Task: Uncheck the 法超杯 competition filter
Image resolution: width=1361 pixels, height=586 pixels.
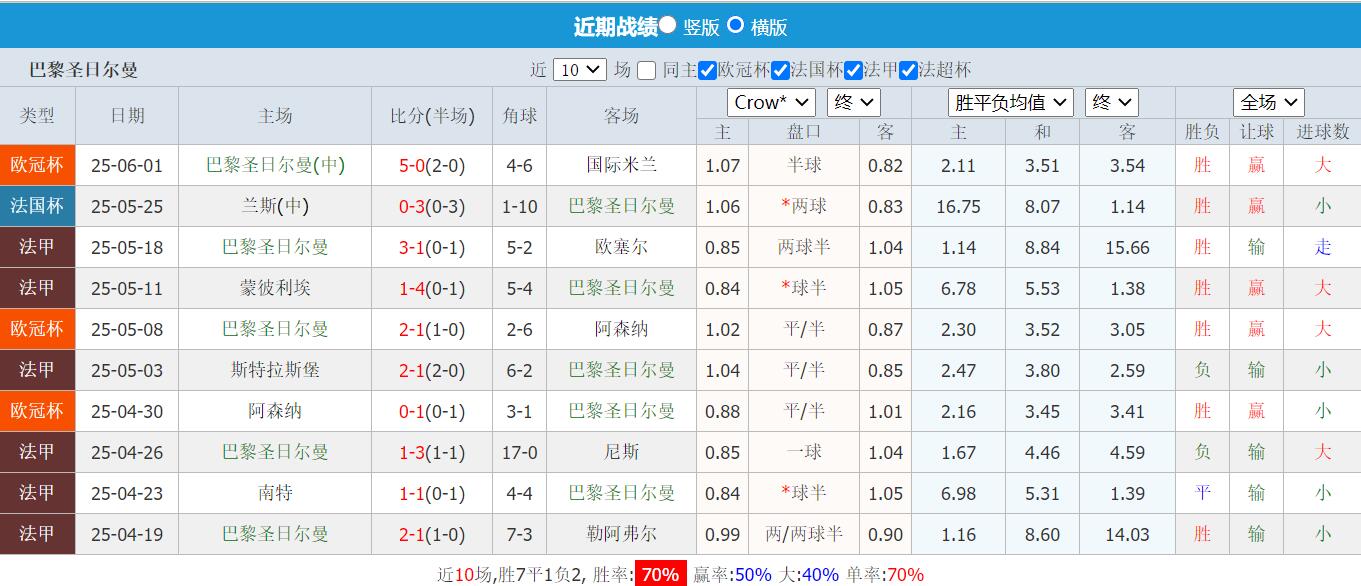Action: click(907, 70)
